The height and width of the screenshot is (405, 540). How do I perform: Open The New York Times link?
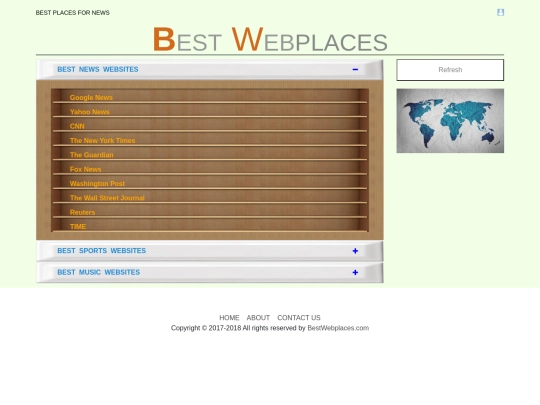point(102,141)
